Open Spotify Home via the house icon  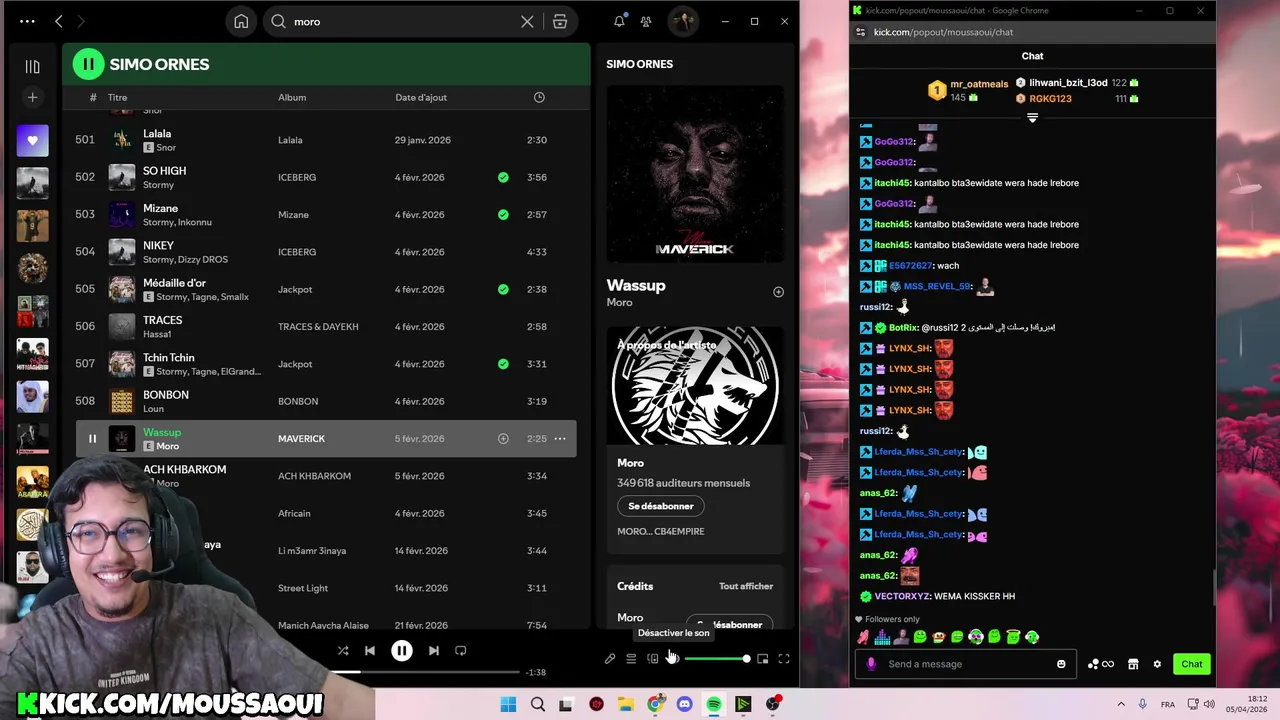pos(241,22)
